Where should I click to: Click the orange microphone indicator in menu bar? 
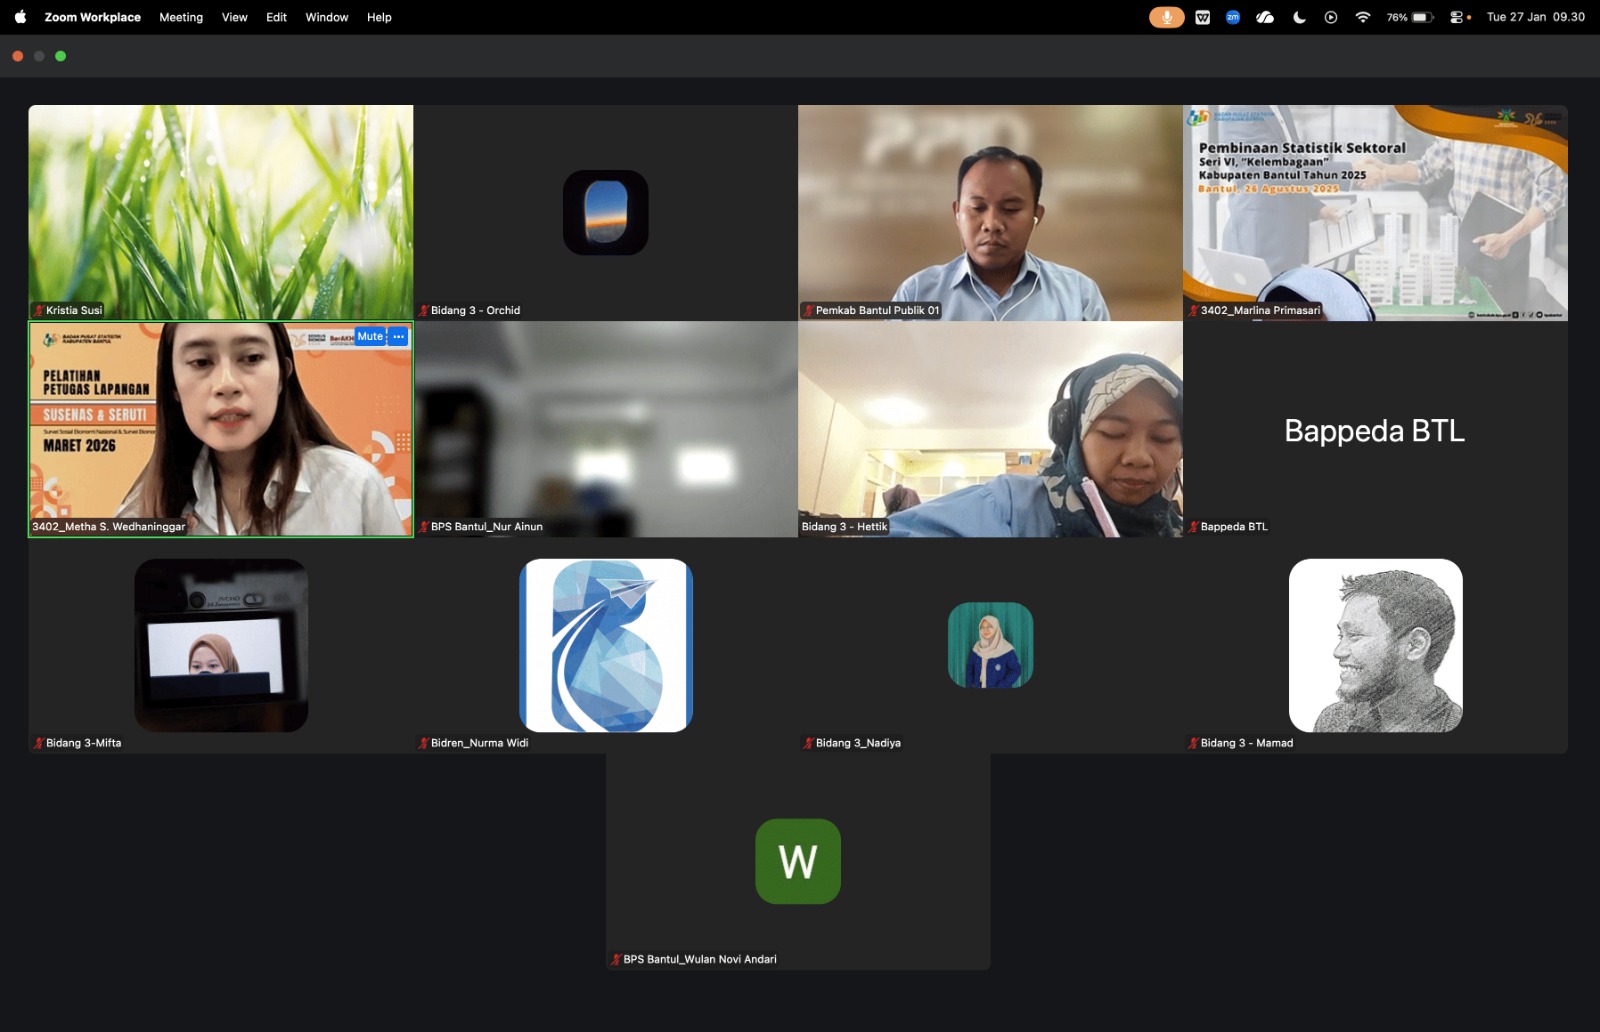coord(1166,17)
